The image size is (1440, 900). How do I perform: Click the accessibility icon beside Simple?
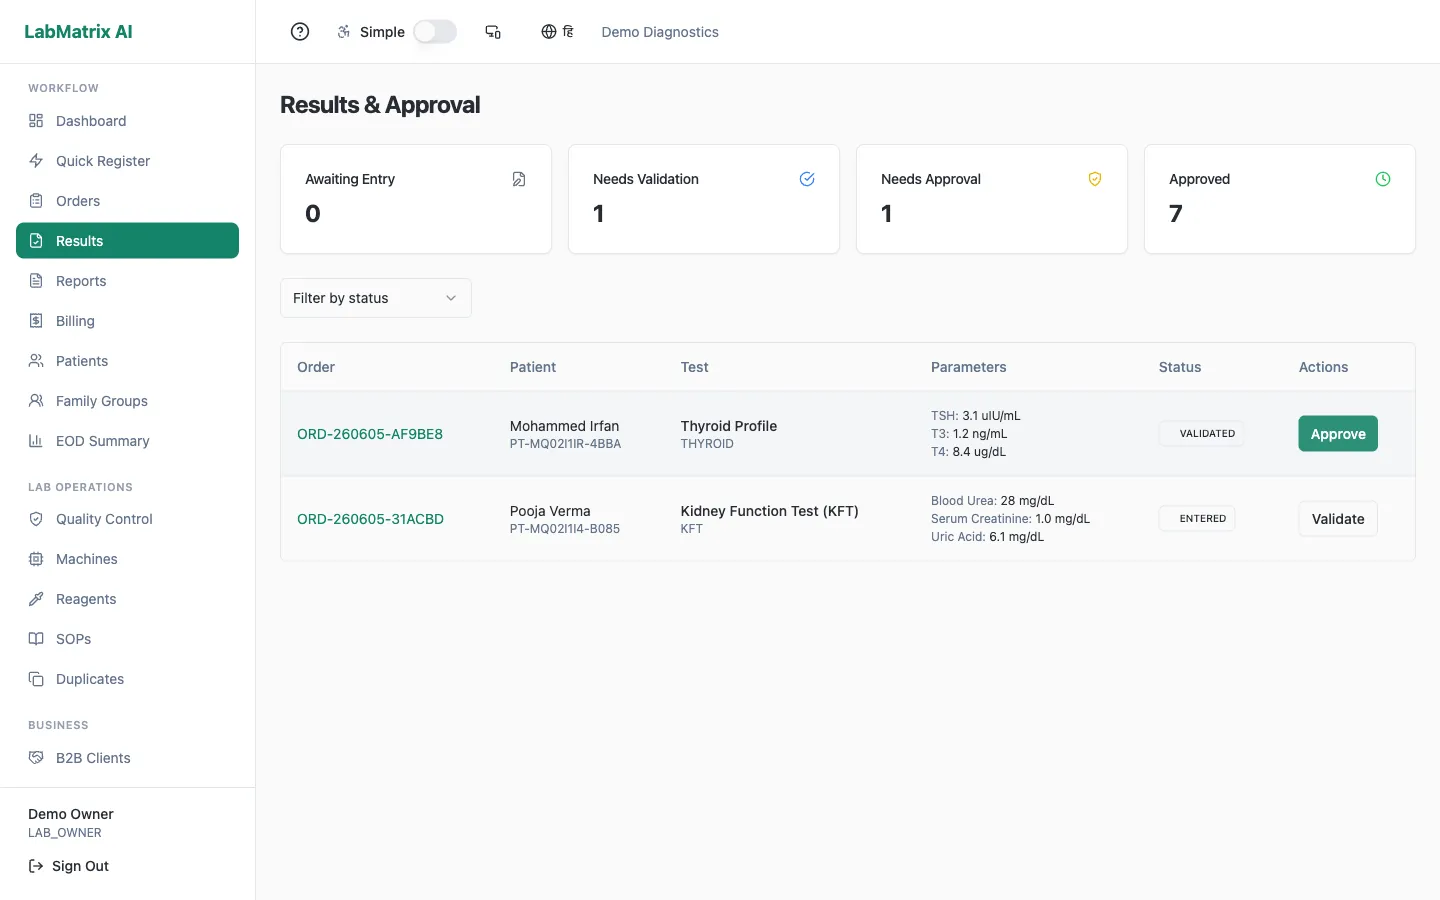point(344,32)
